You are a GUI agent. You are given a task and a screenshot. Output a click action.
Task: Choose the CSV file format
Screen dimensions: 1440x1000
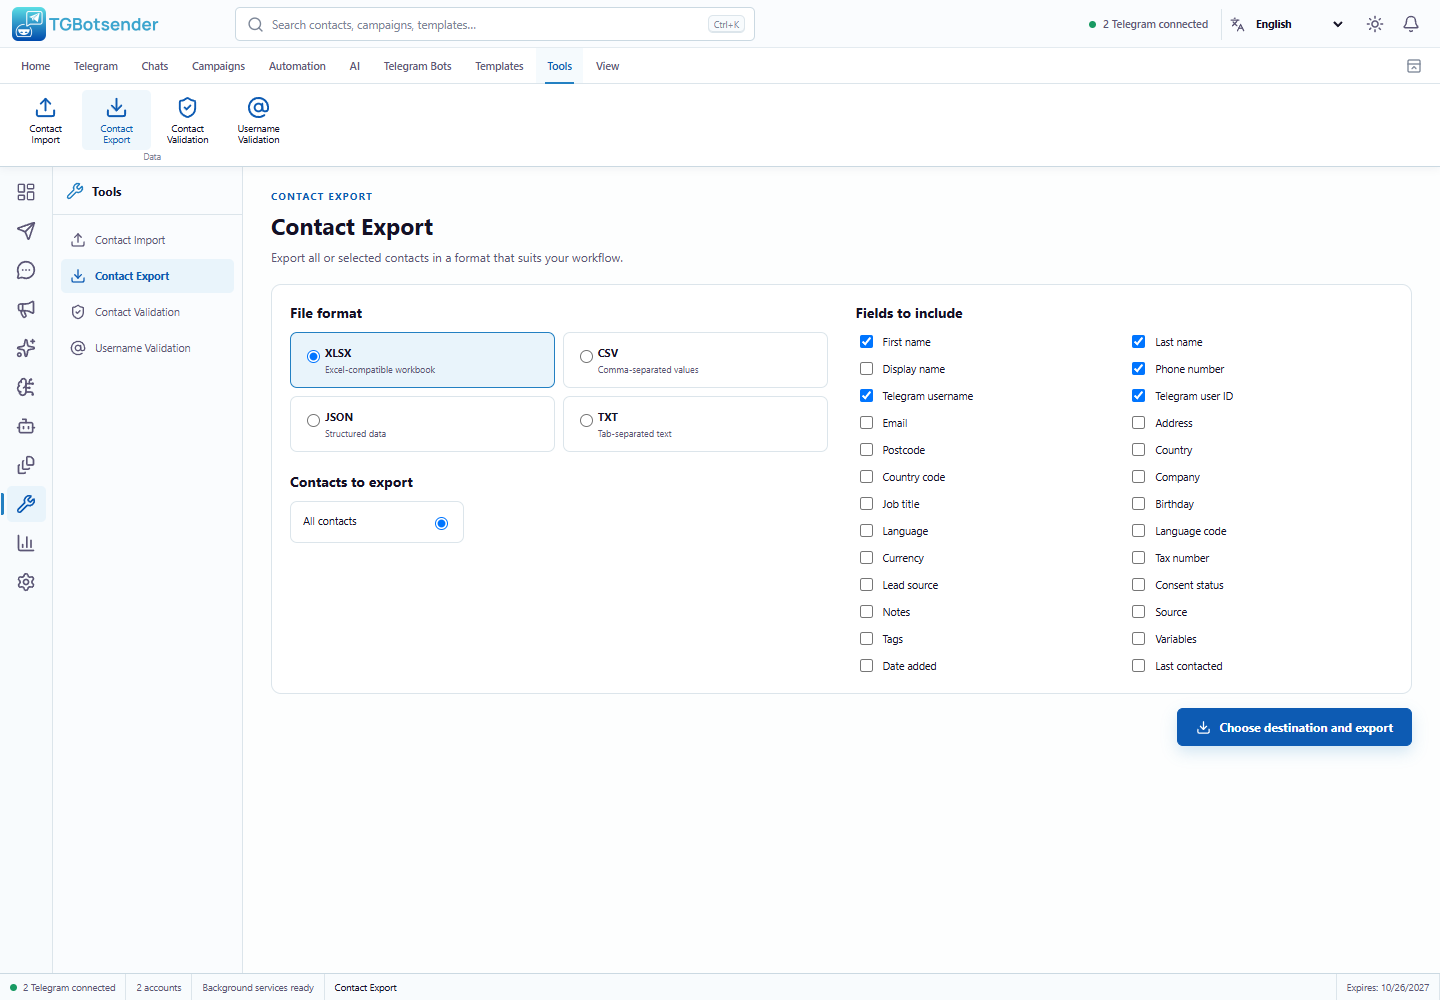click(x=695, y=360)
